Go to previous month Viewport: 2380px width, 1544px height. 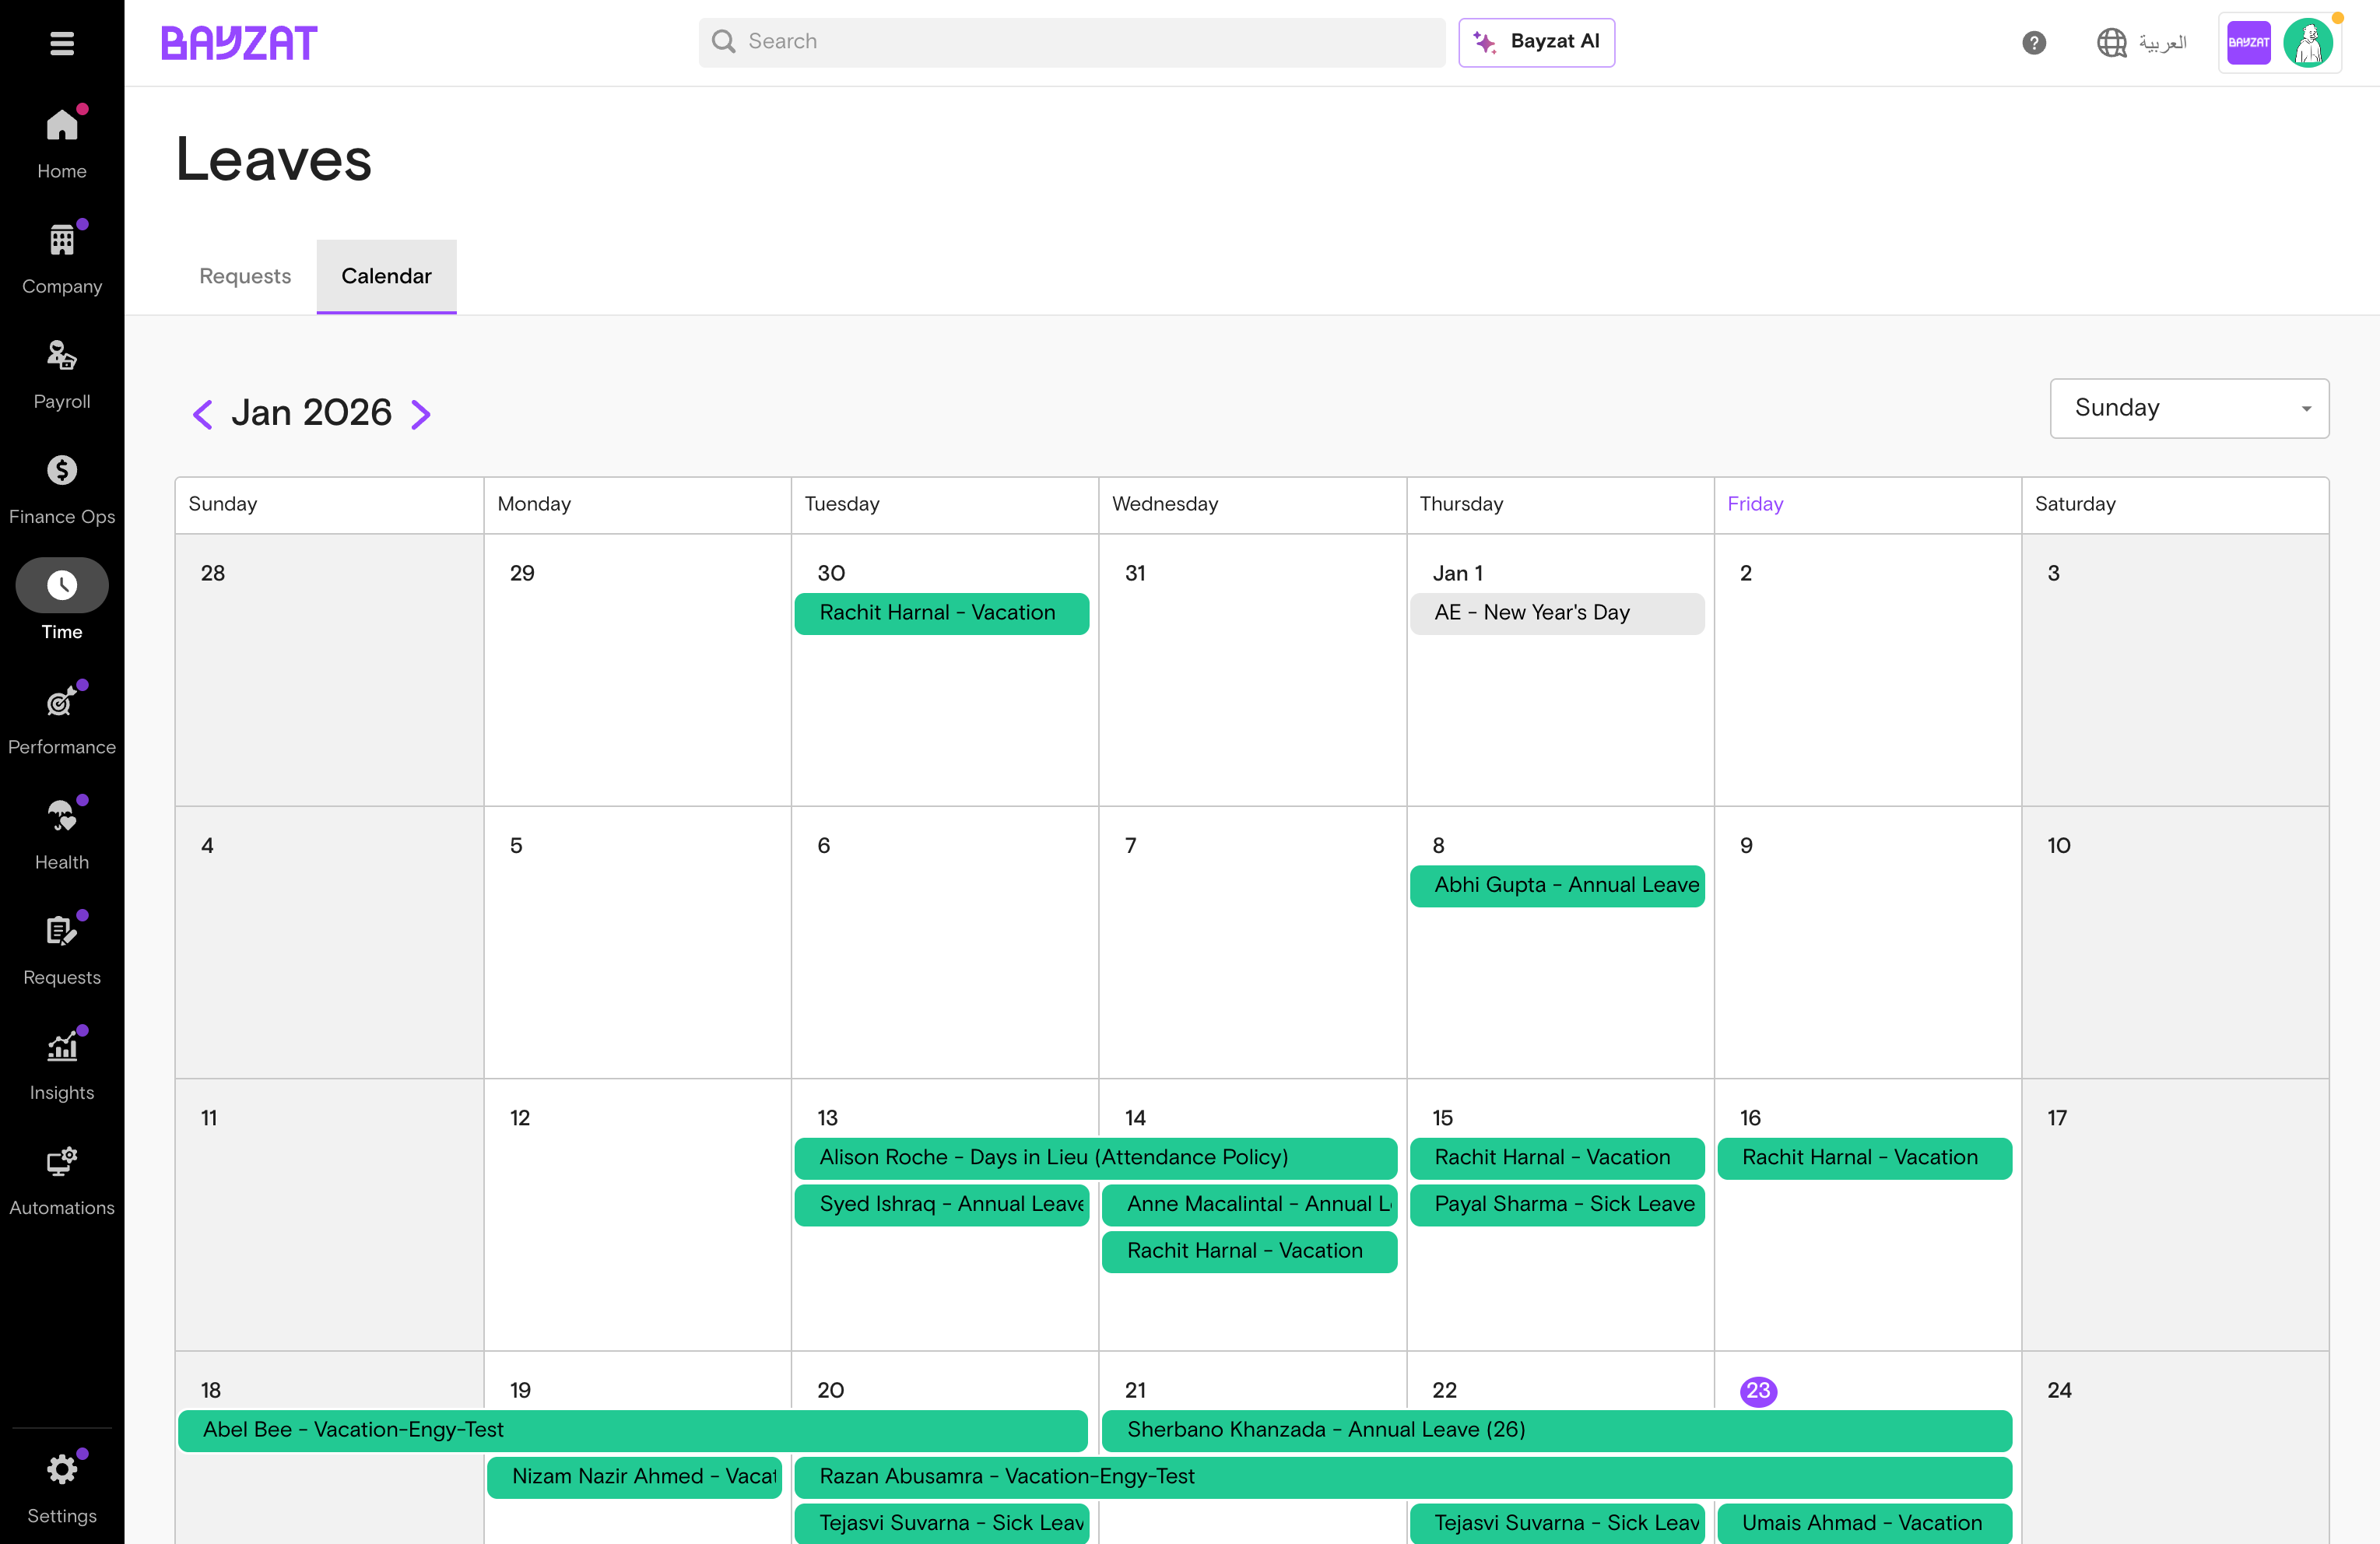[x=203, y=413]
